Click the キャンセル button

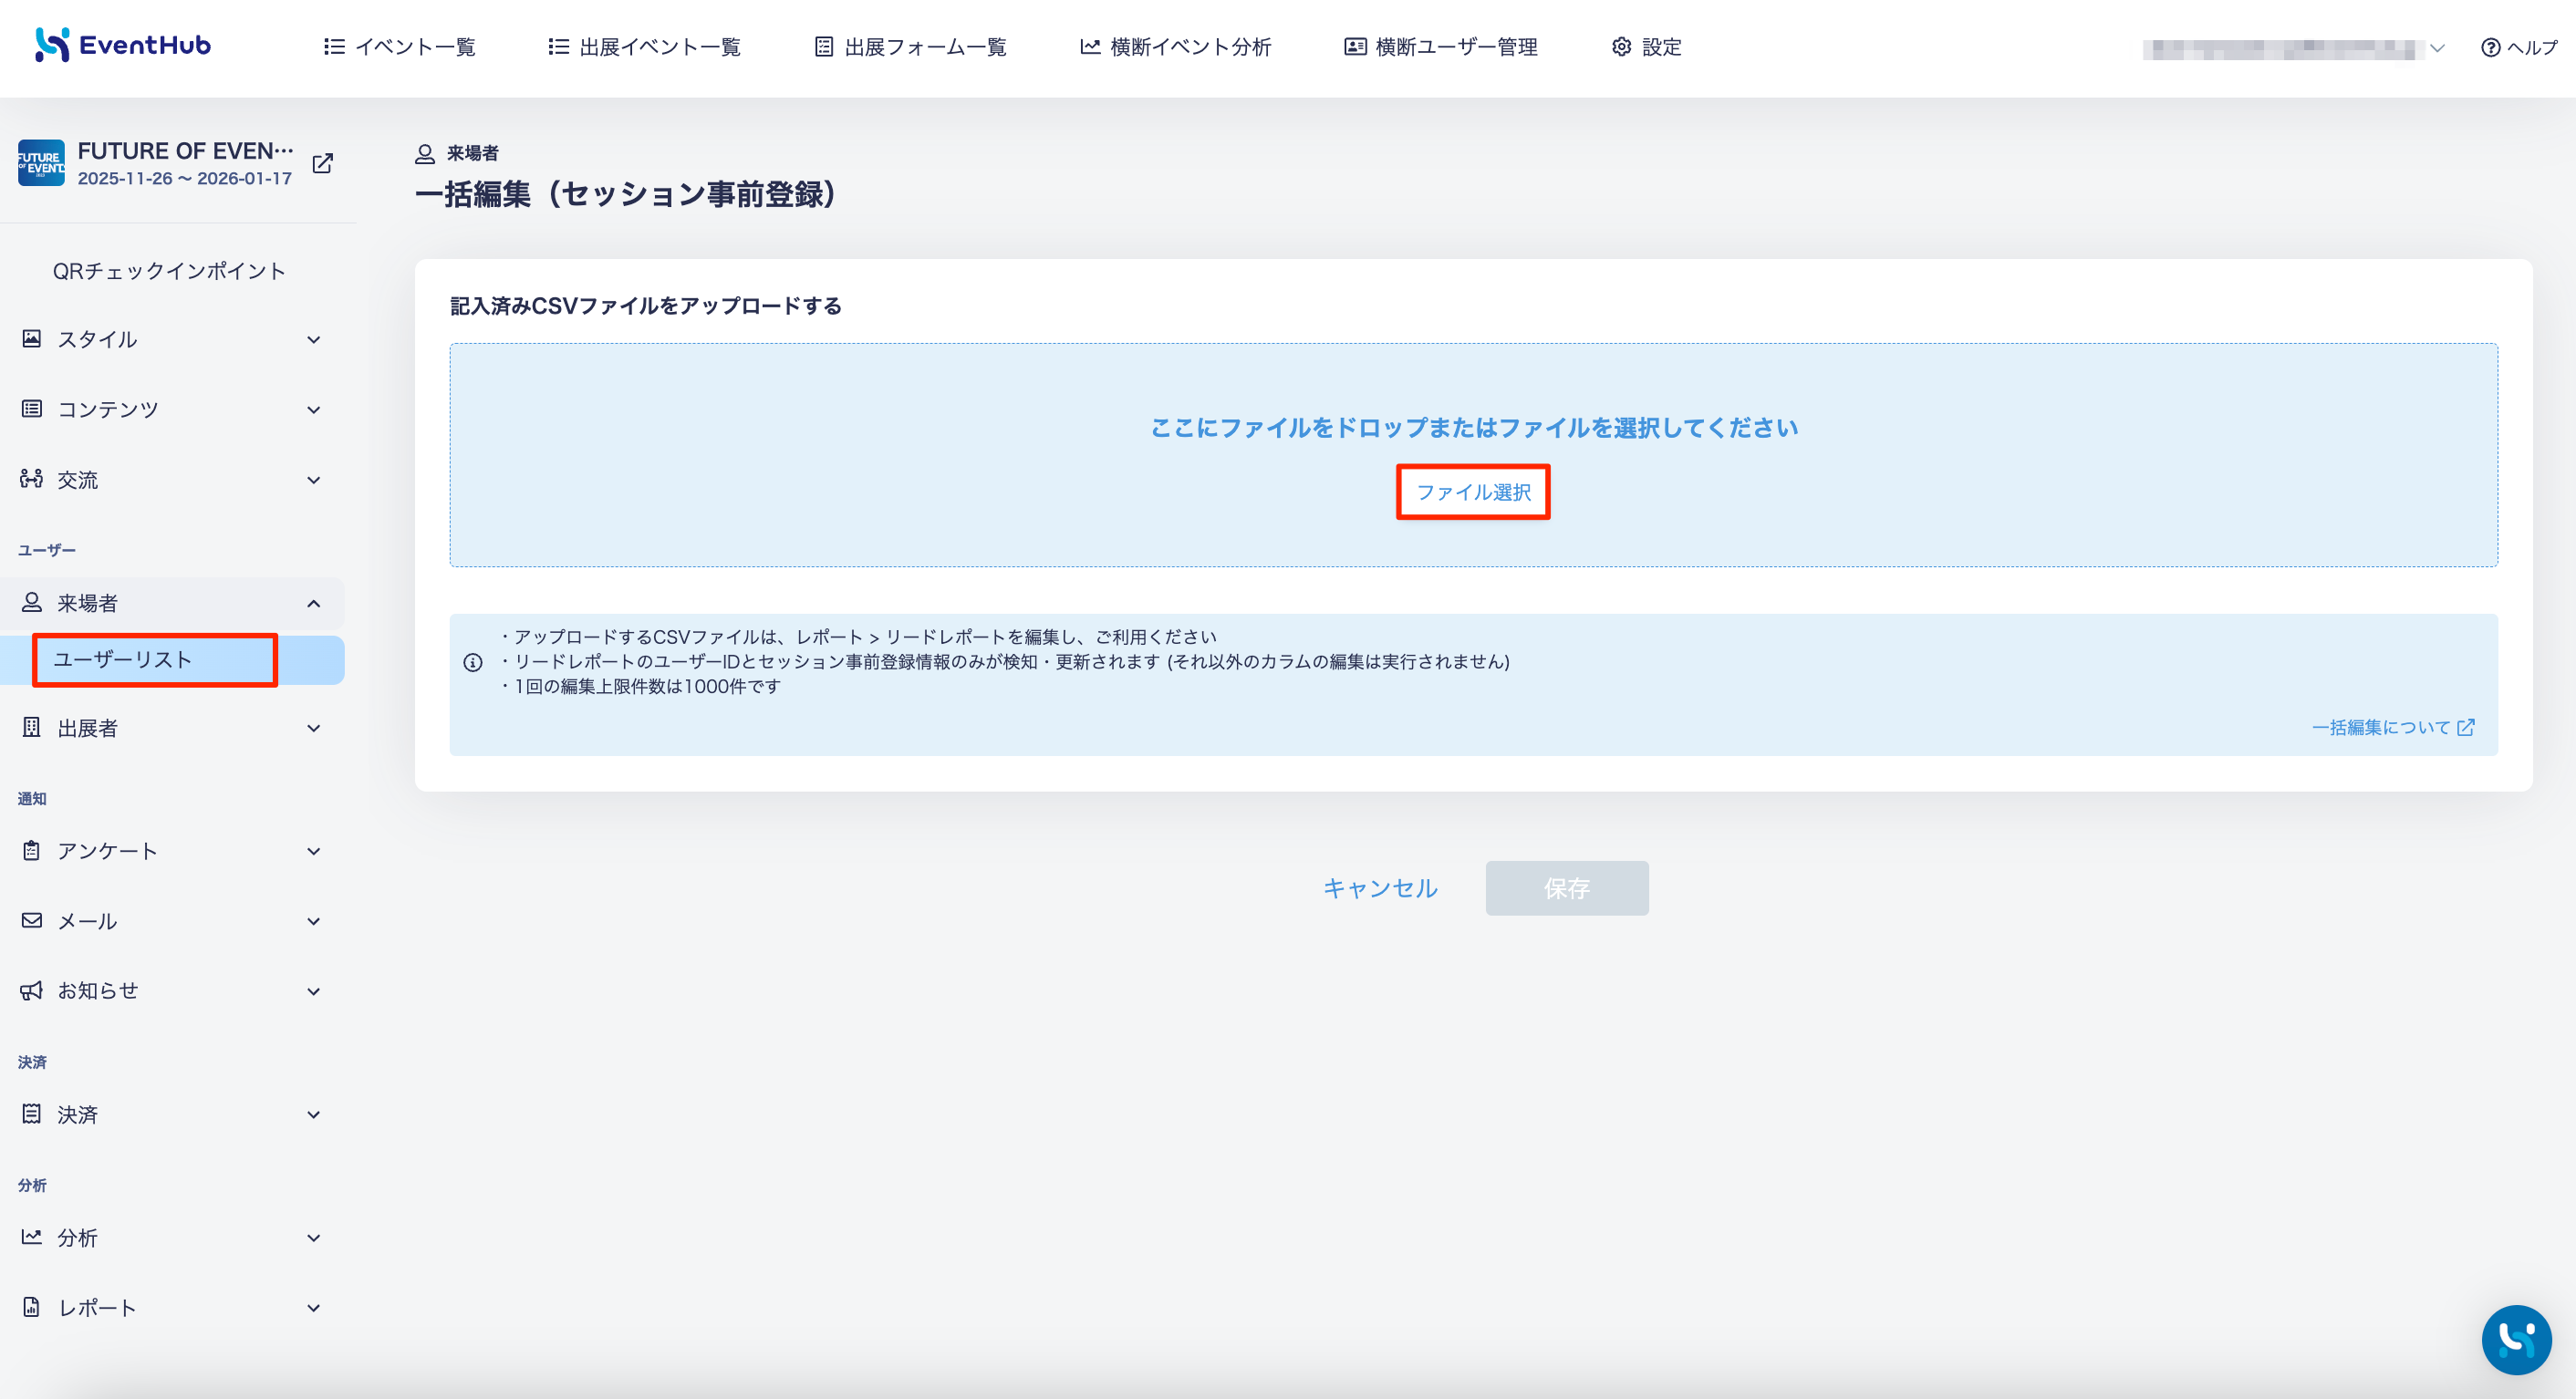coord(1380,888)
